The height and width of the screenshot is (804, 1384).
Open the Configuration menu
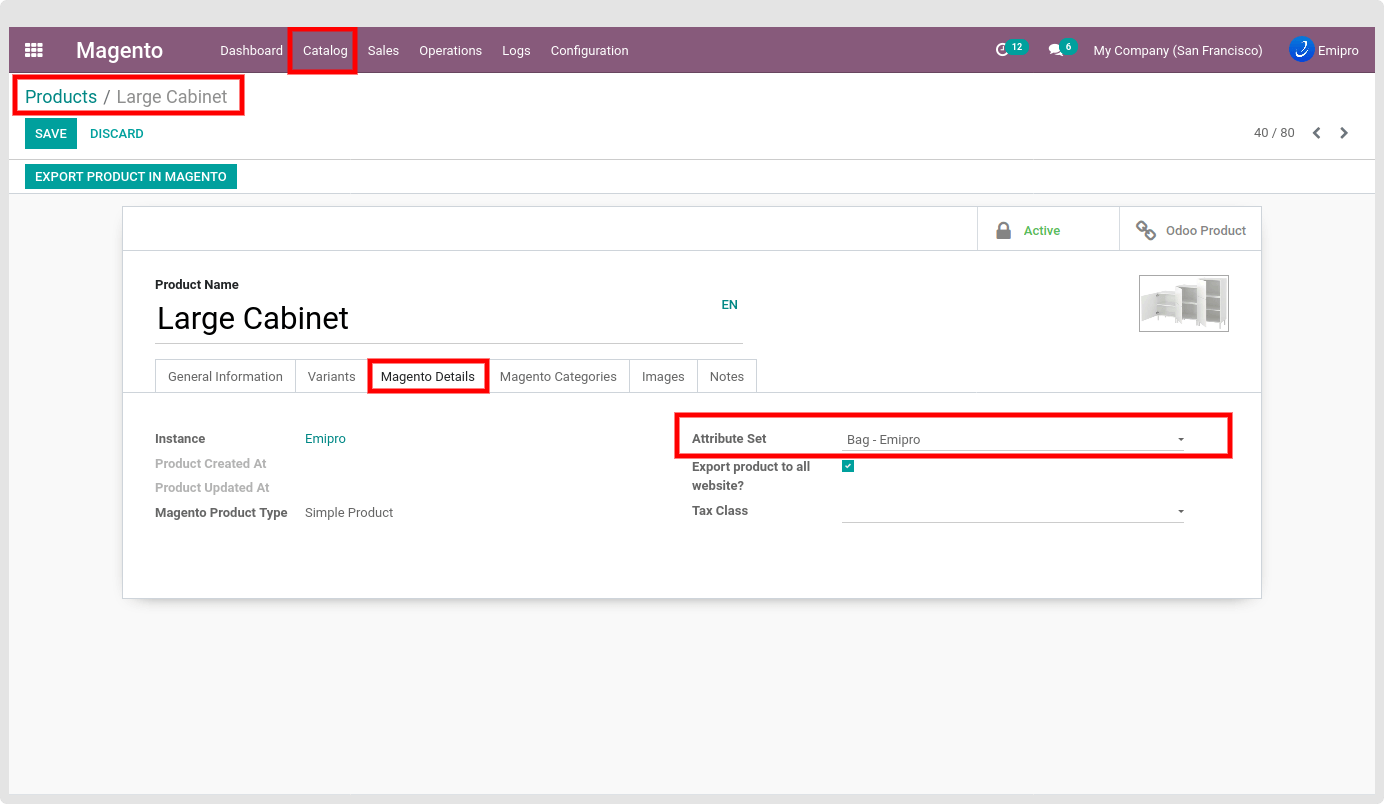click(x=590, y=50)
